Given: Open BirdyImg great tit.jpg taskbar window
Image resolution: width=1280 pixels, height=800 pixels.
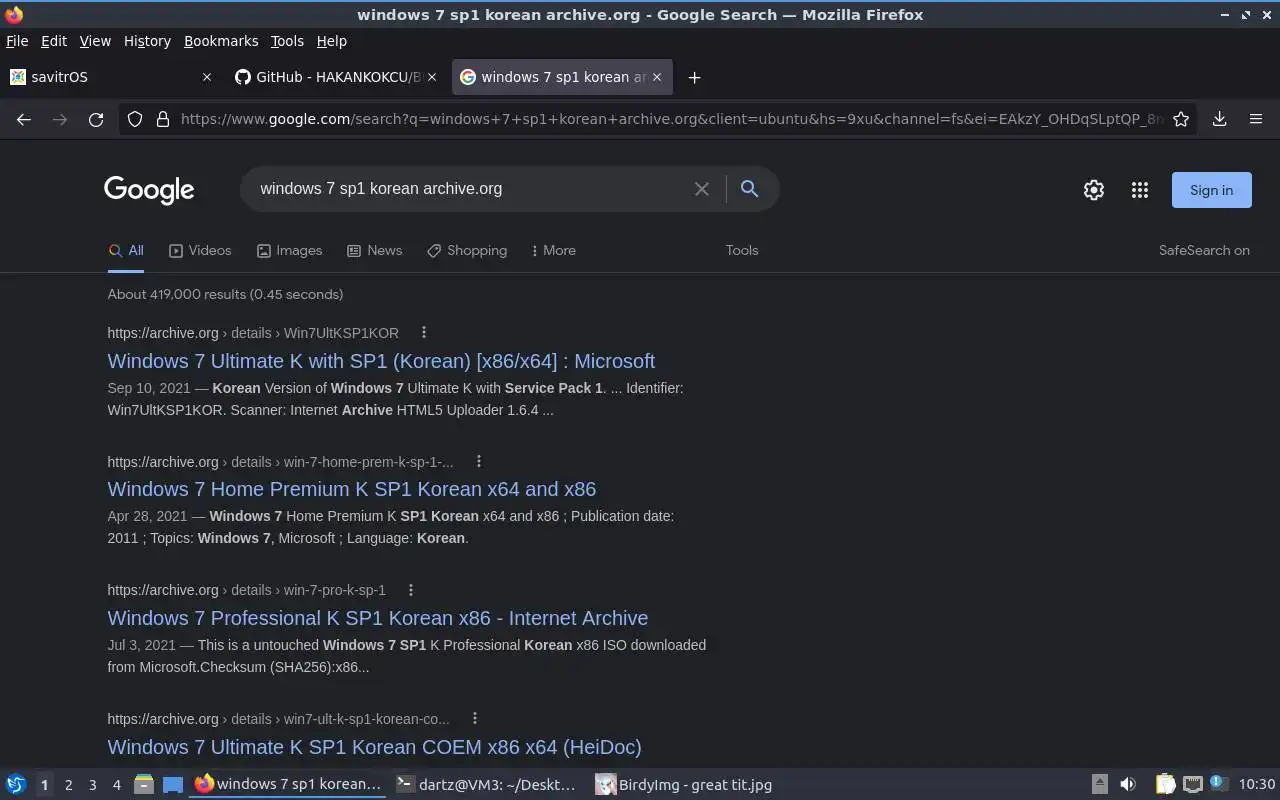Looking at the screenshot, I should pos(685,785).
